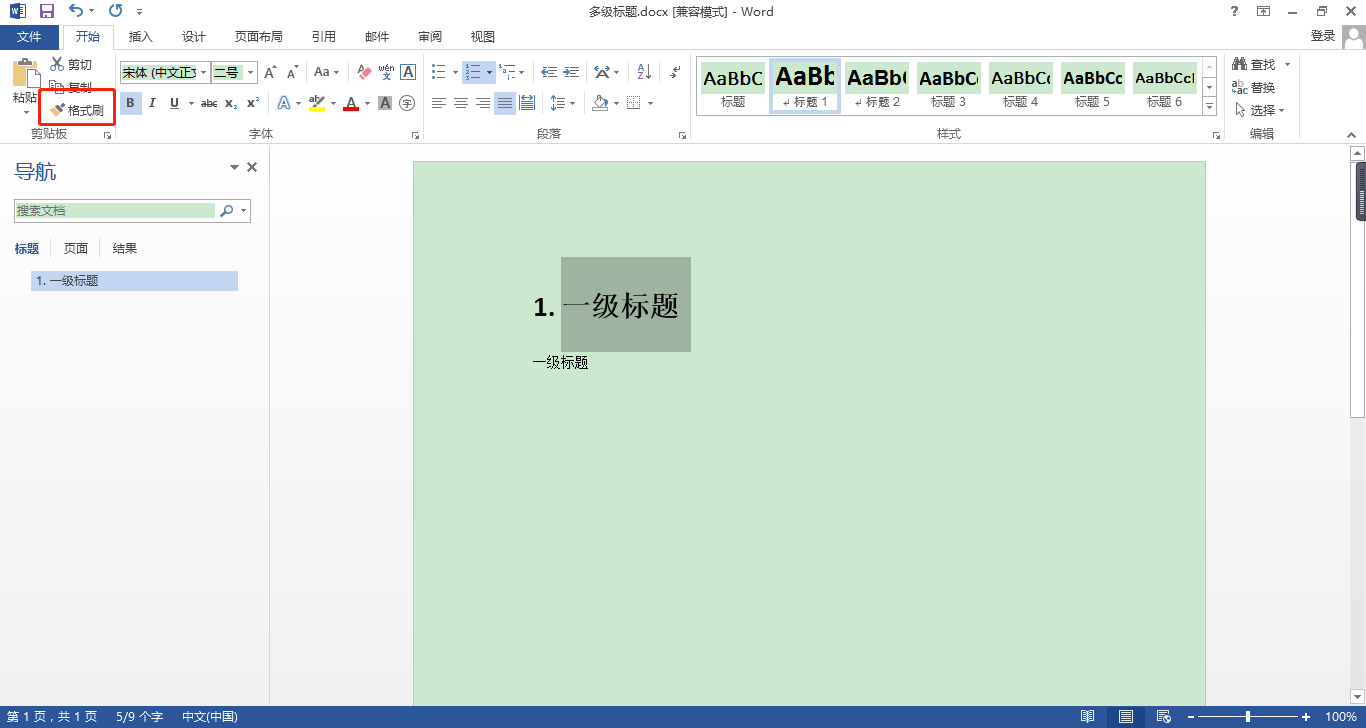Click the Phonetic Guide wén icon
Viewport: 1366px width, 728px height.
coord(386,73)
